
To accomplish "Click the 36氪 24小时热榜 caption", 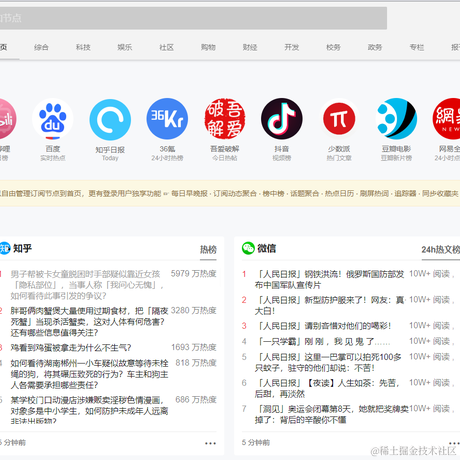I will coord(167,158).
